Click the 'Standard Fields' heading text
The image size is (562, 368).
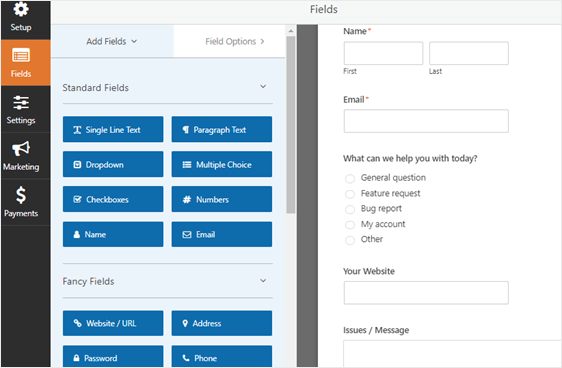(x=96, y=88)
